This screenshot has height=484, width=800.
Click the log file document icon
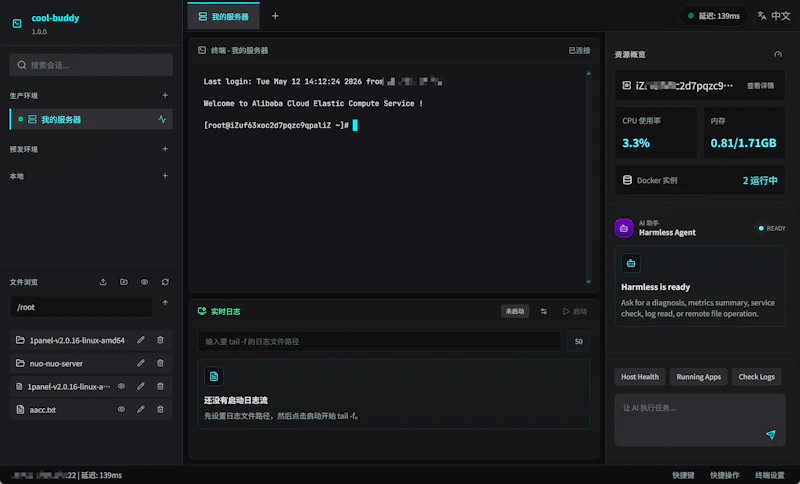point(214,376)
